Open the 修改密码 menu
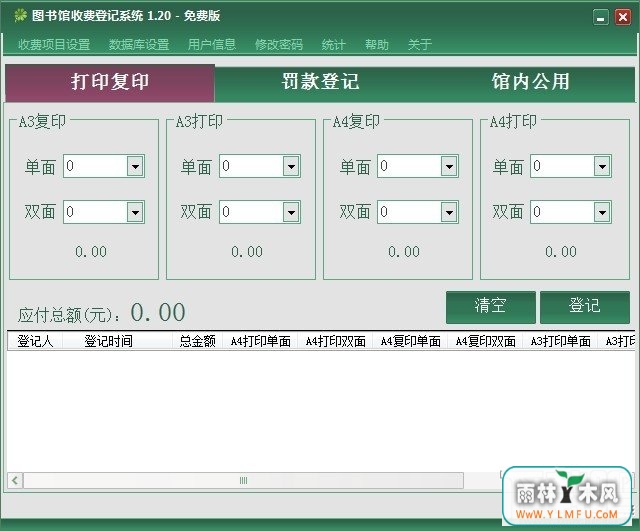 [279, 44]
